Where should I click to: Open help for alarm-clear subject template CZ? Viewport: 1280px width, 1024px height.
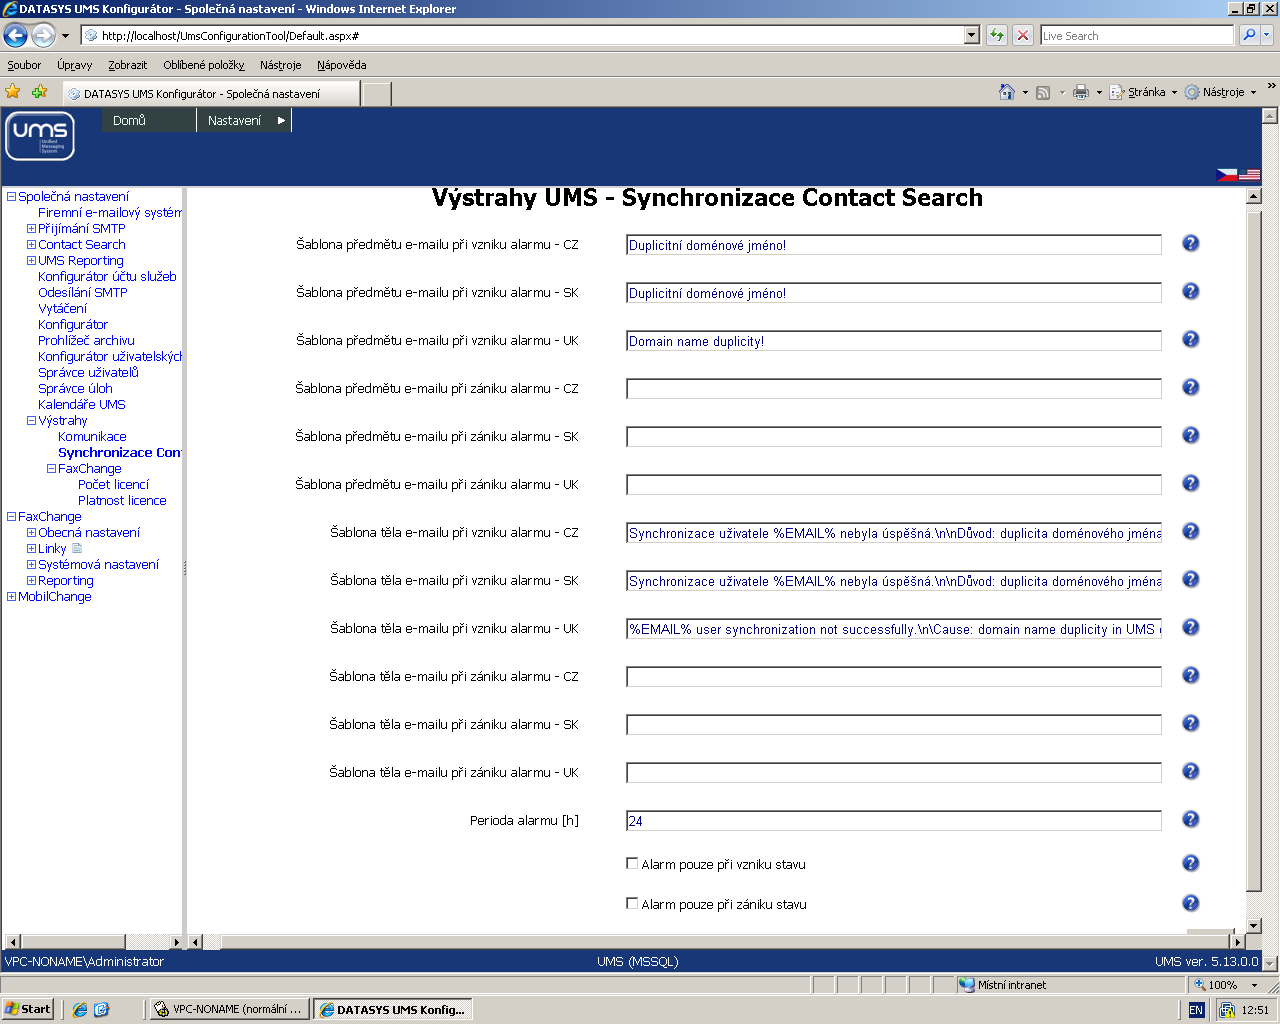click(1190, 387)
